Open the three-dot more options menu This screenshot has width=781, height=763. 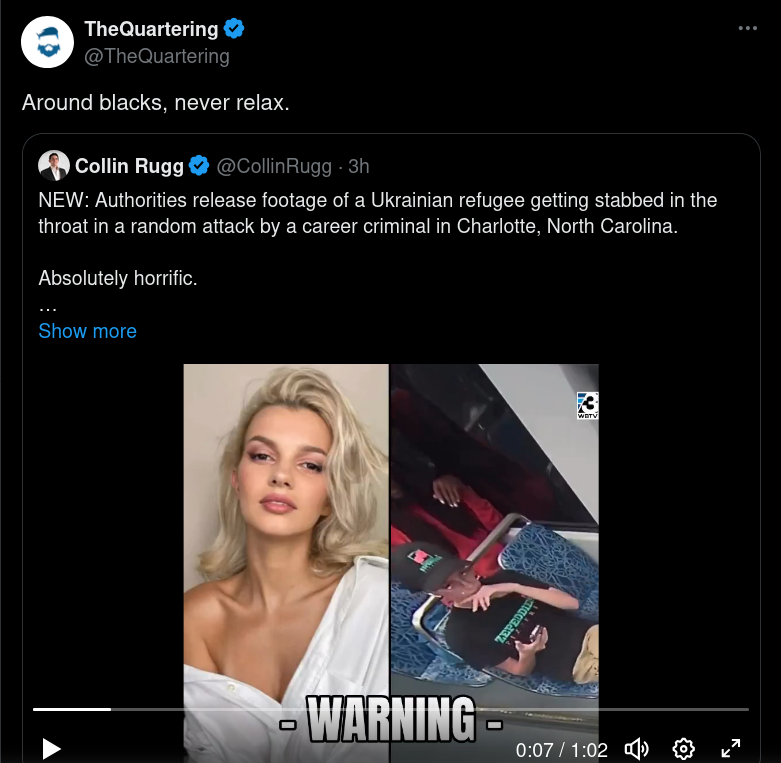point(748,28)
